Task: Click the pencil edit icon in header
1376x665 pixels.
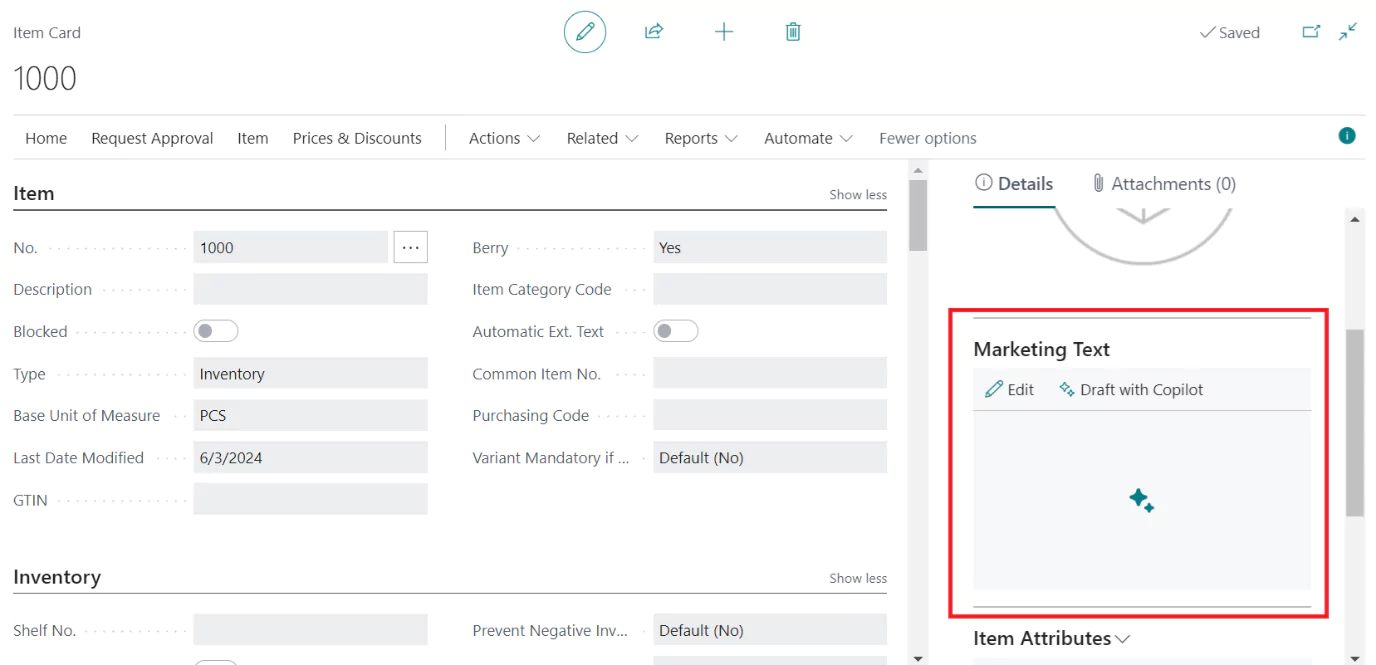Action: click(585, 32)
